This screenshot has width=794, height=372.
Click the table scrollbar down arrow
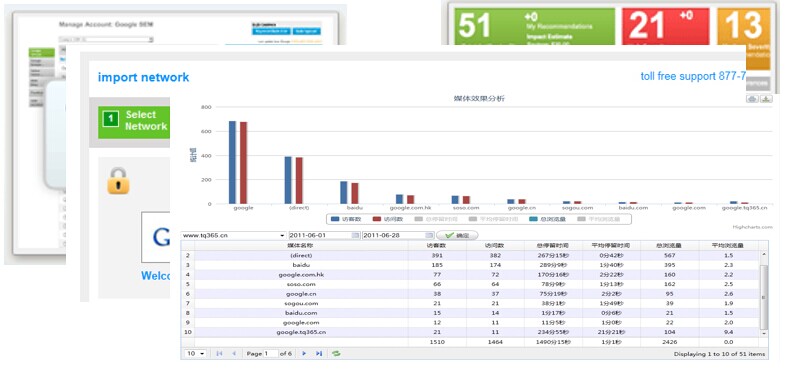point(764,334)
